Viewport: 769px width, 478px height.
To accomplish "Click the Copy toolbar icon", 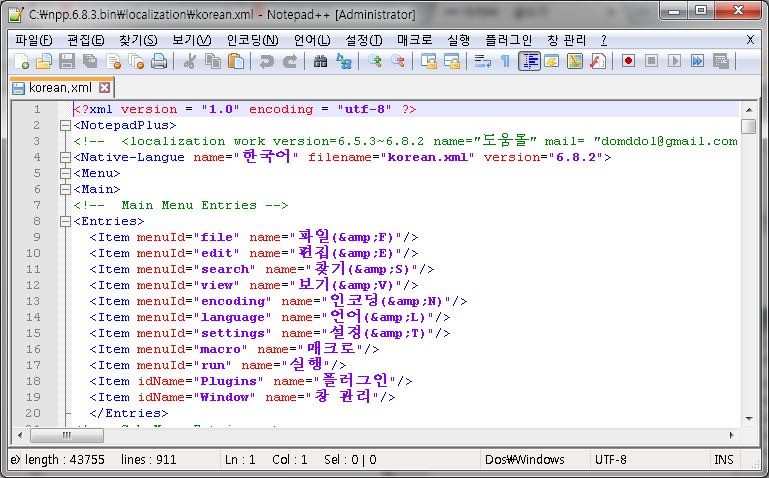I will click(212, 61).
